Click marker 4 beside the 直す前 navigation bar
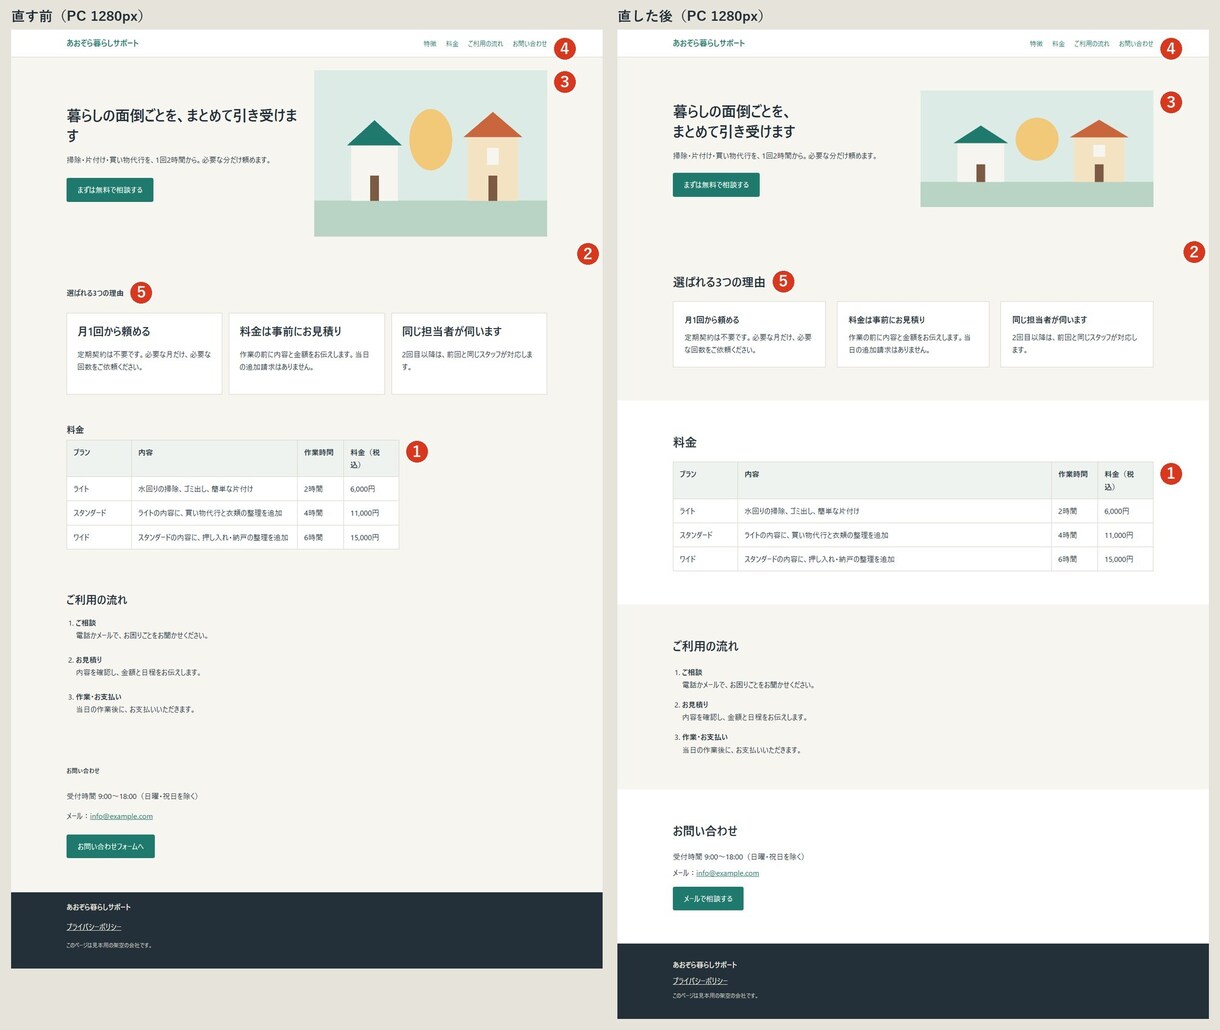Image resolution: width=1220 pixels, height=1030 pixels. [564, 48]
